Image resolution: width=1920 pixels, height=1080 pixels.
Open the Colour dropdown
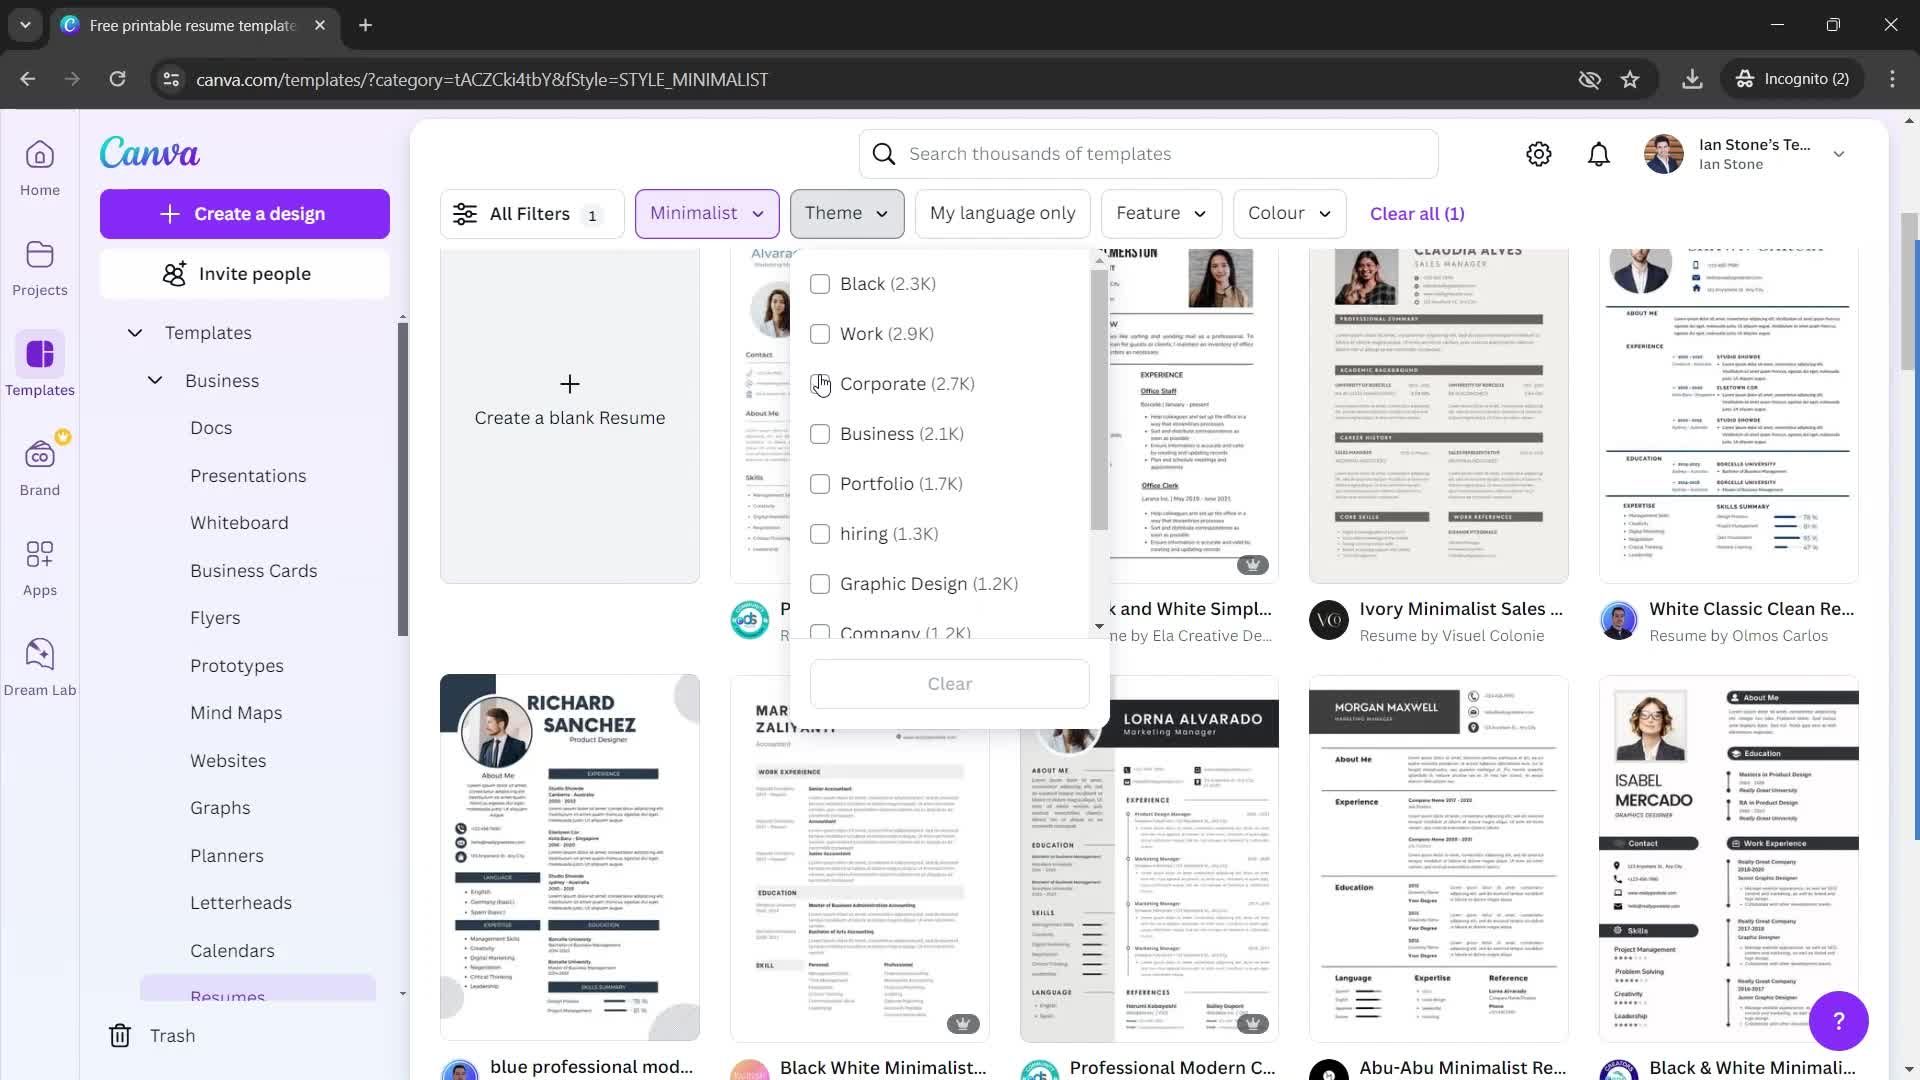(1289, 214)
